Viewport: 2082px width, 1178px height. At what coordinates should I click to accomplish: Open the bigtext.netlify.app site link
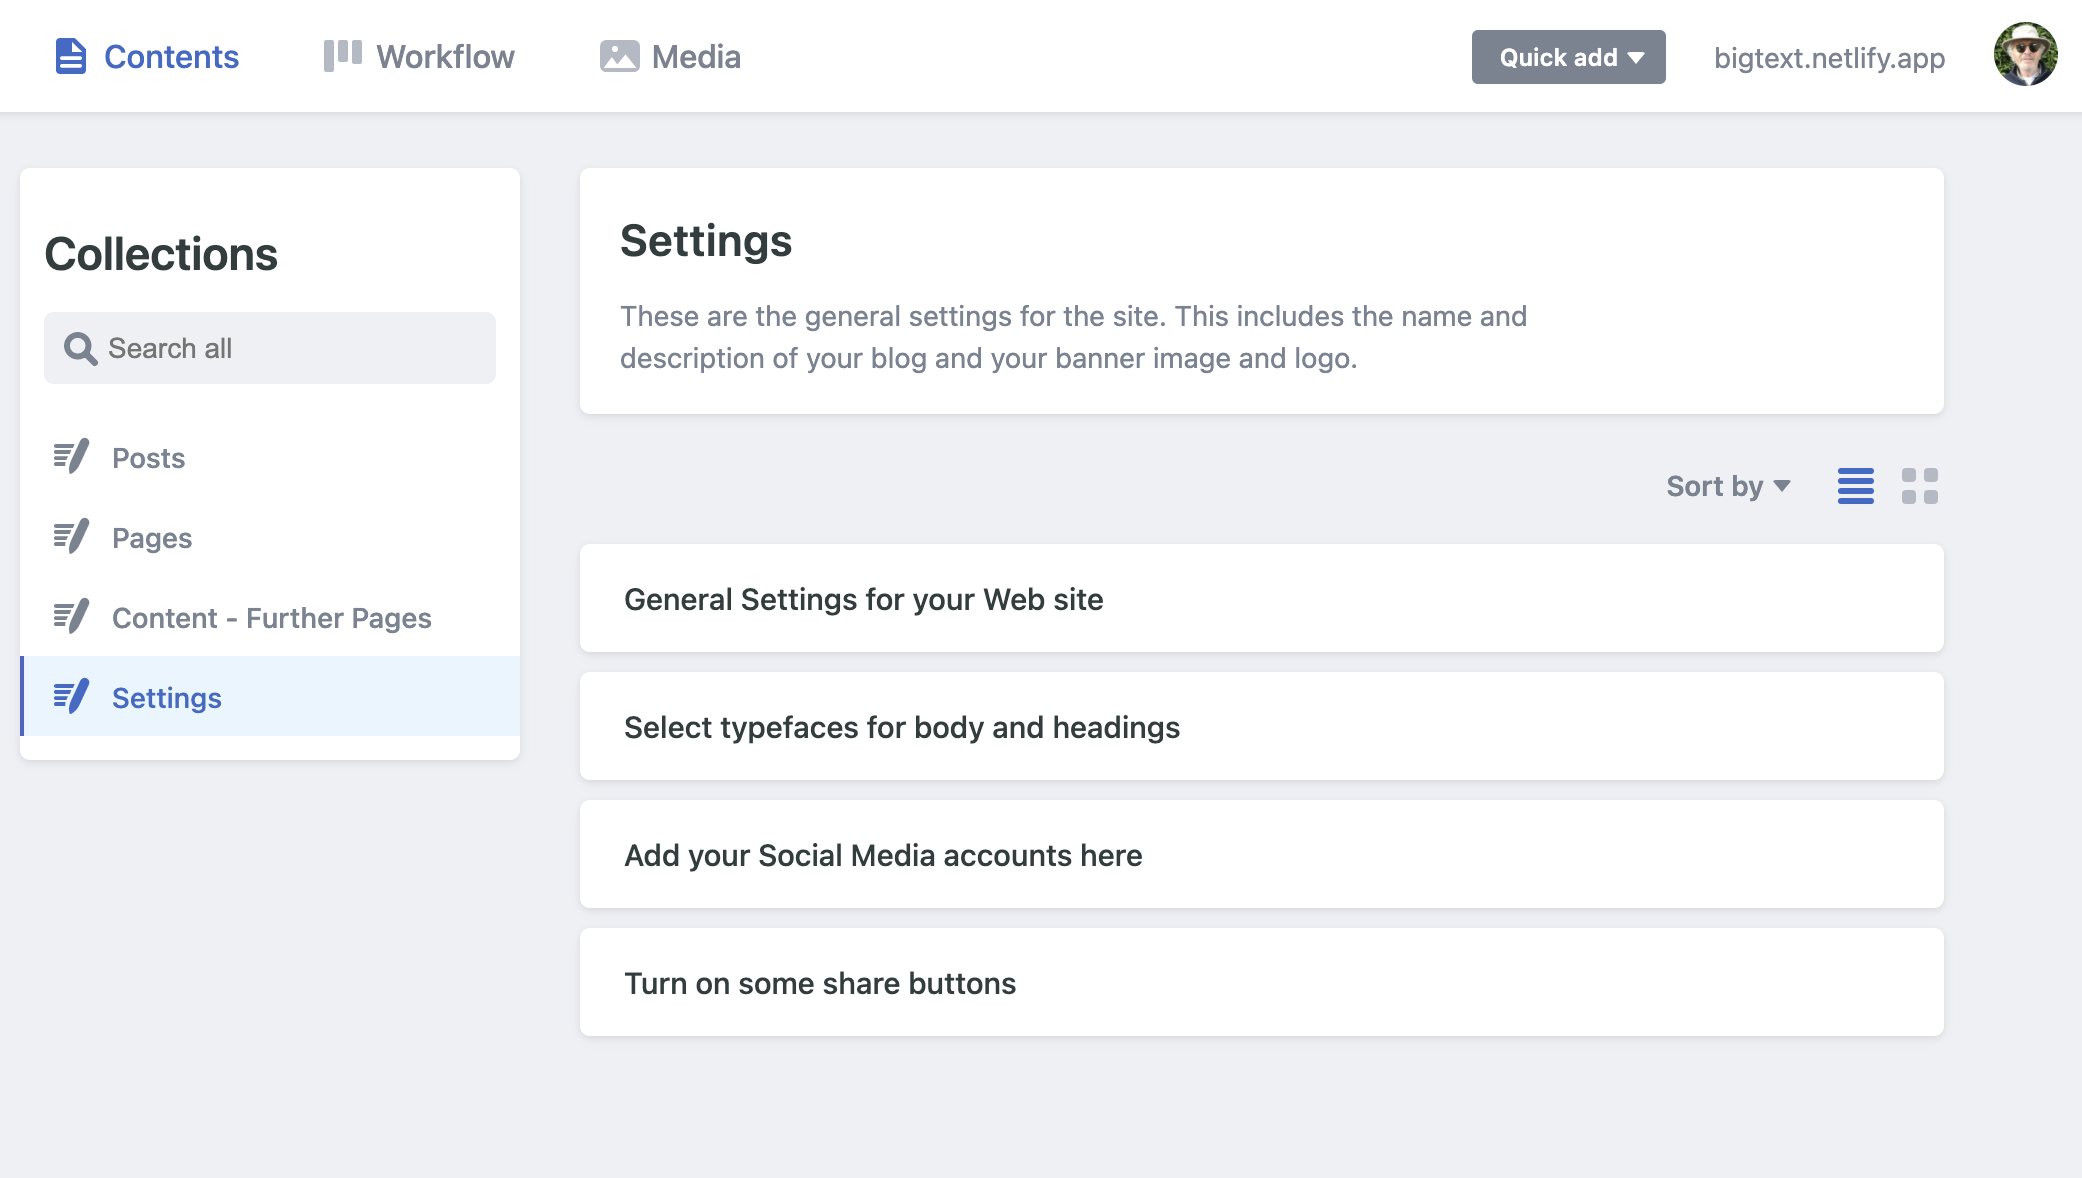pyautogui.click(x=1829, y=58)
